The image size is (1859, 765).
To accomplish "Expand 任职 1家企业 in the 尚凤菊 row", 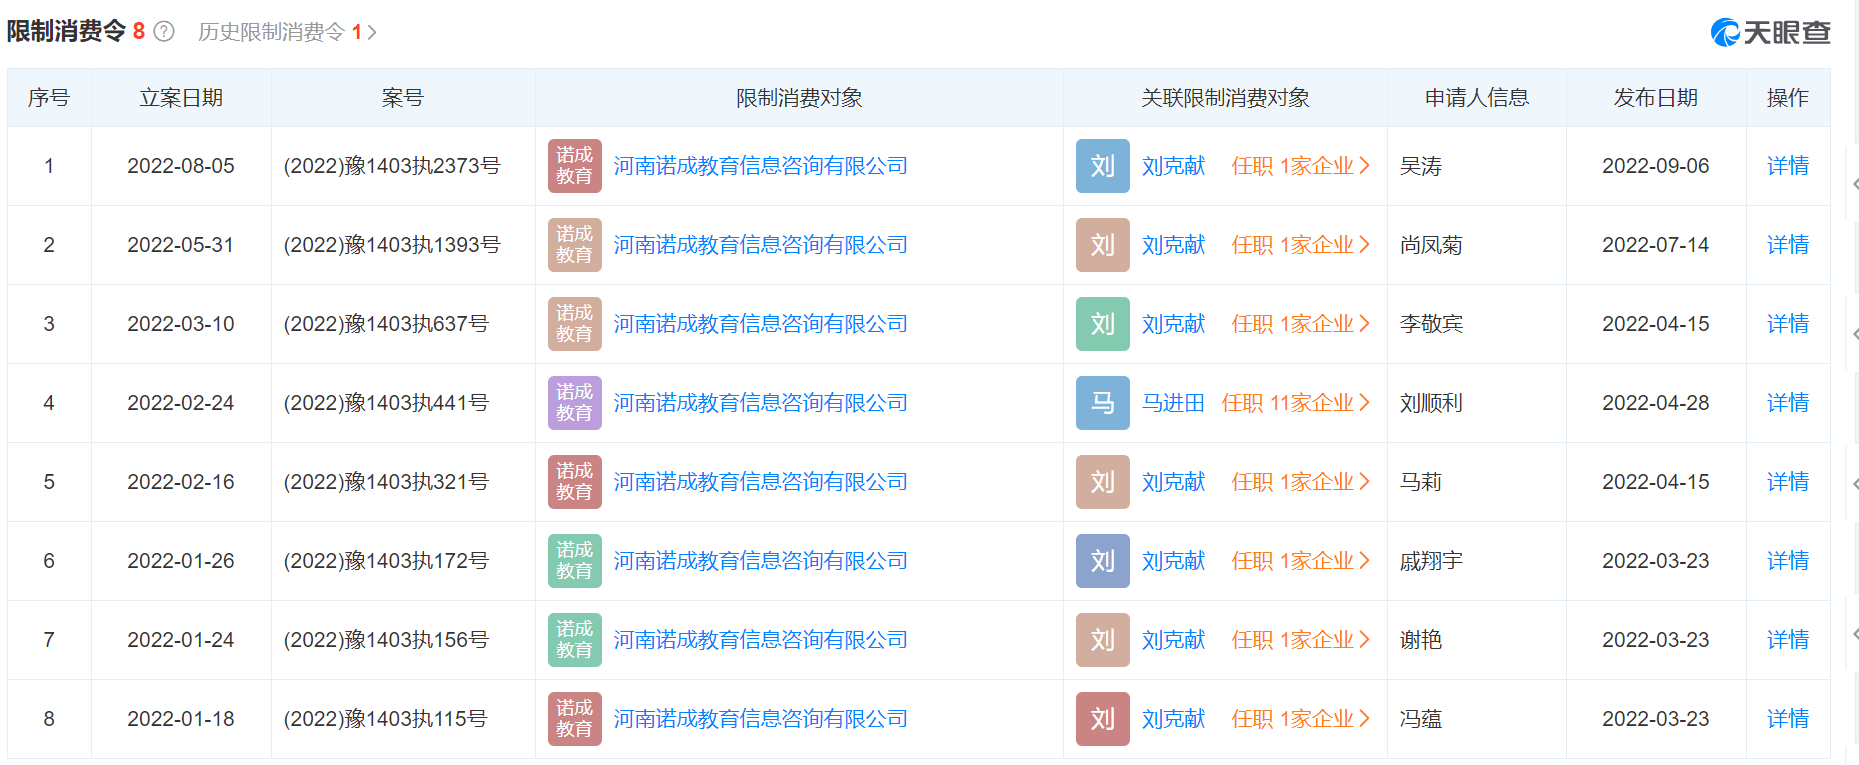I will point(1301,245).
